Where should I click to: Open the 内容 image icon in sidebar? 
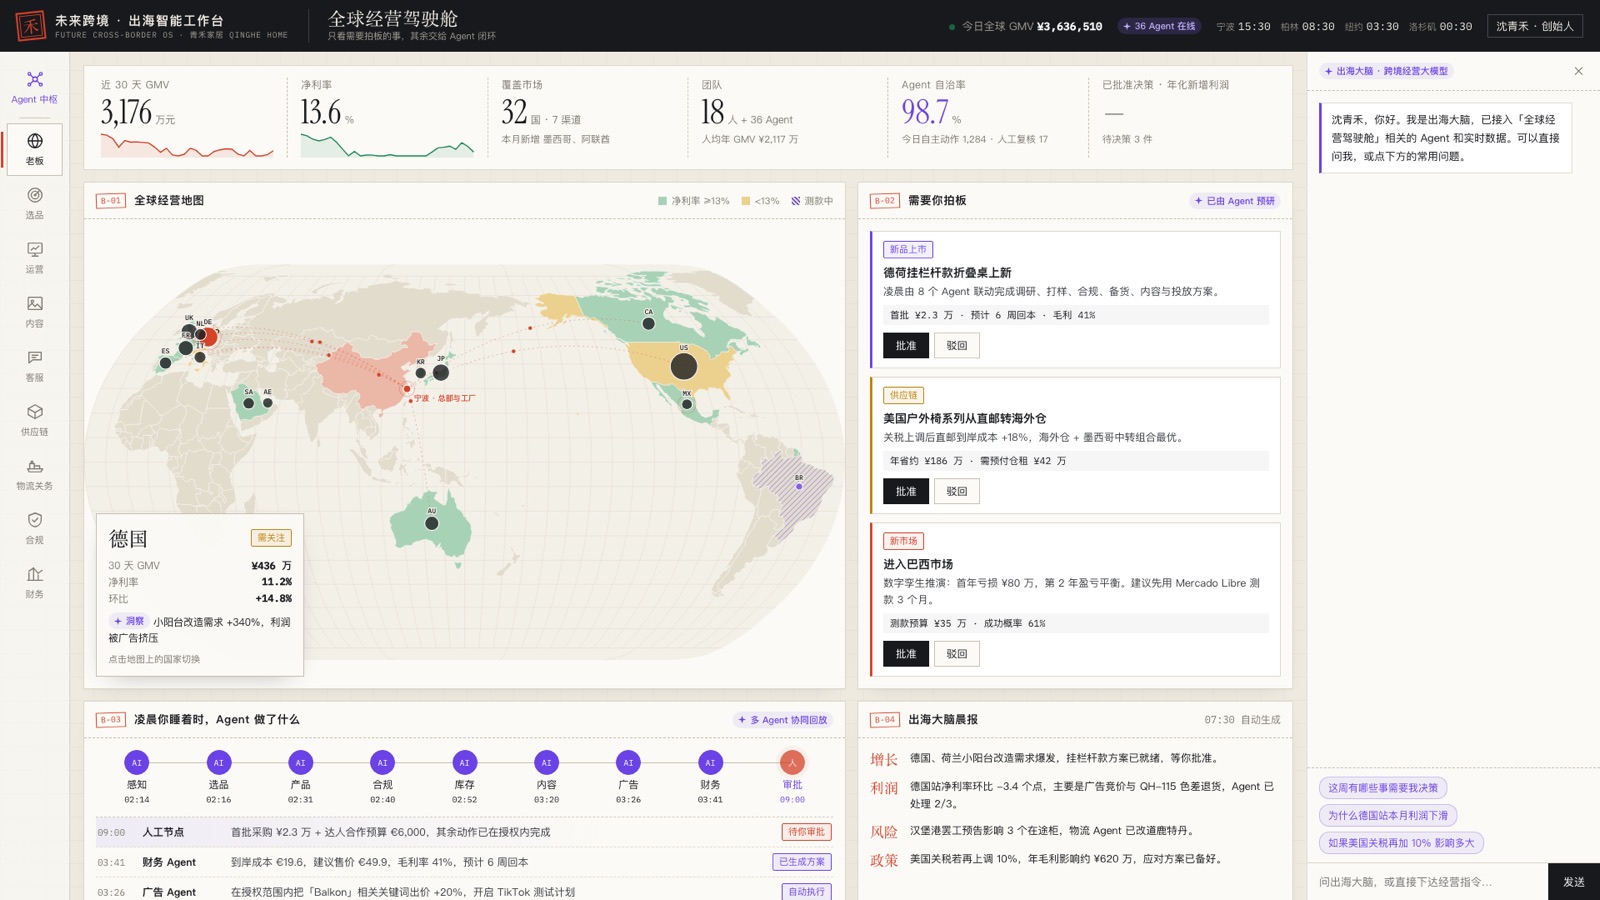34,311
